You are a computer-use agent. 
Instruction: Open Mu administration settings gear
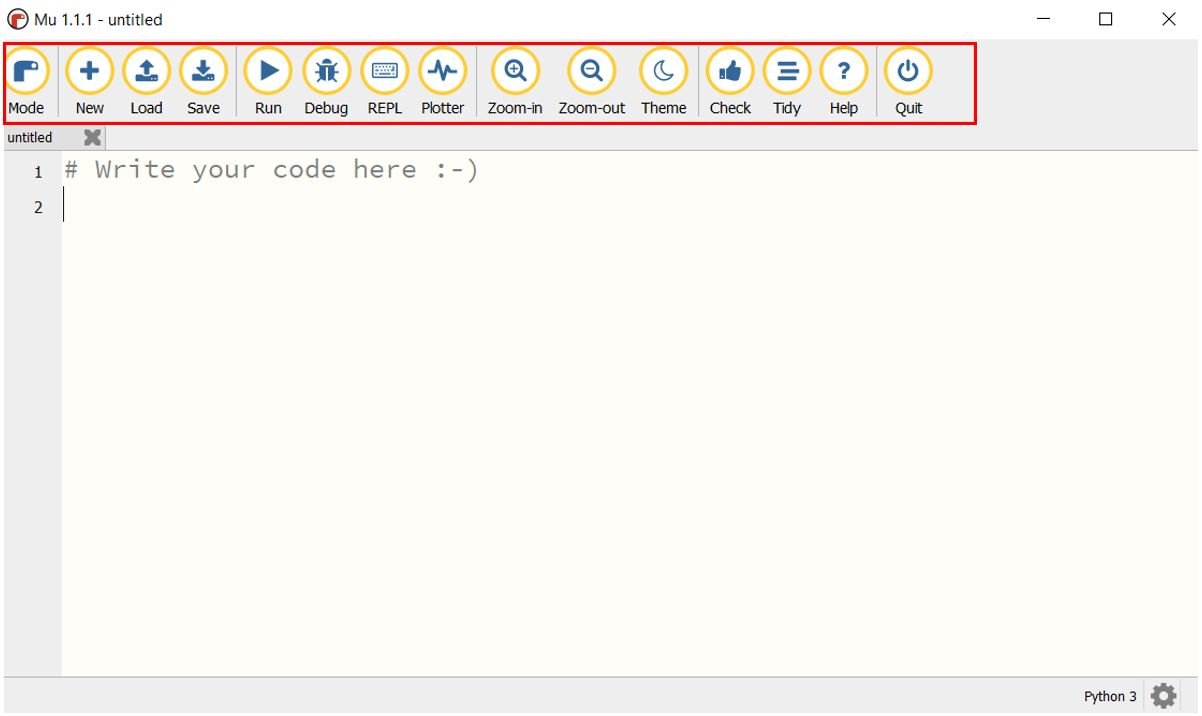[x=1163, y=696]
